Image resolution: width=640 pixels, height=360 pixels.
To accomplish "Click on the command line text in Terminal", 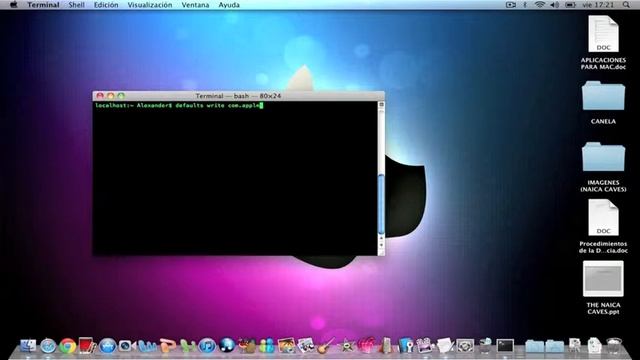I will point(179,105).
